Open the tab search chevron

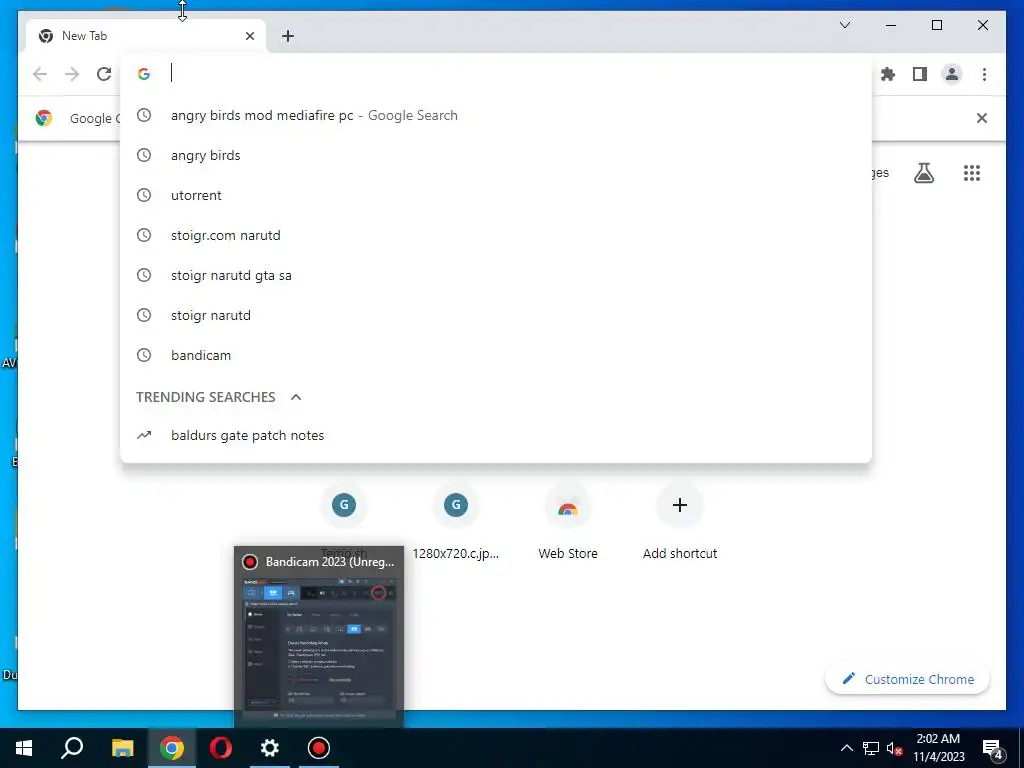tap(844, 25)
